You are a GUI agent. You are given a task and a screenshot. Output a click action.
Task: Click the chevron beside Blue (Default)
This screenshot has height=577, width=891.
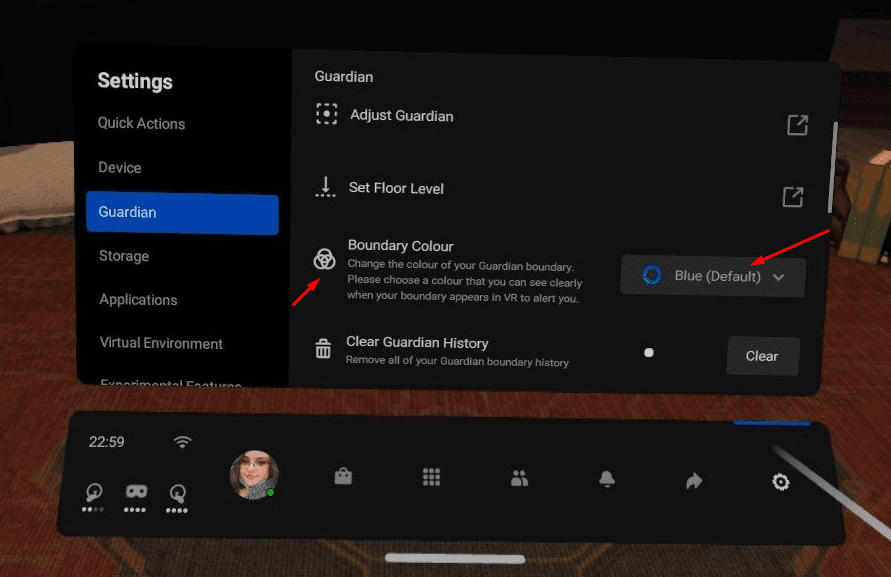(x=778, y=277)
